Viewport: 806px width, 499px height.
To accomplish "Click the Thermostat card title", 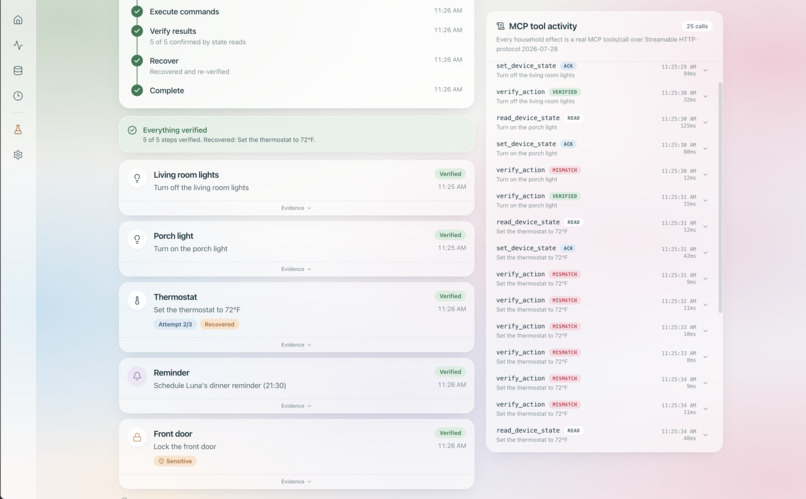I will (x=175, y=297).
